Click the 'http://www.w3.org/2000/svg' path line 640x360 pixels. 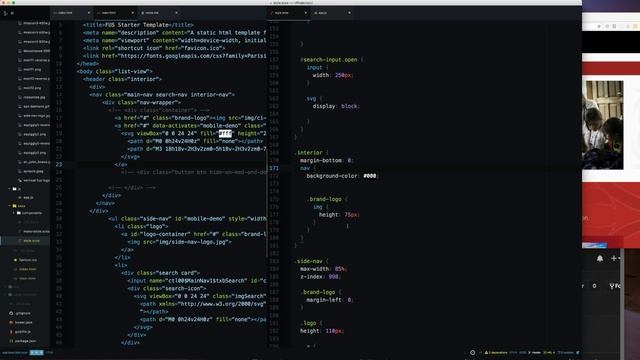click(x=203, y=304)
